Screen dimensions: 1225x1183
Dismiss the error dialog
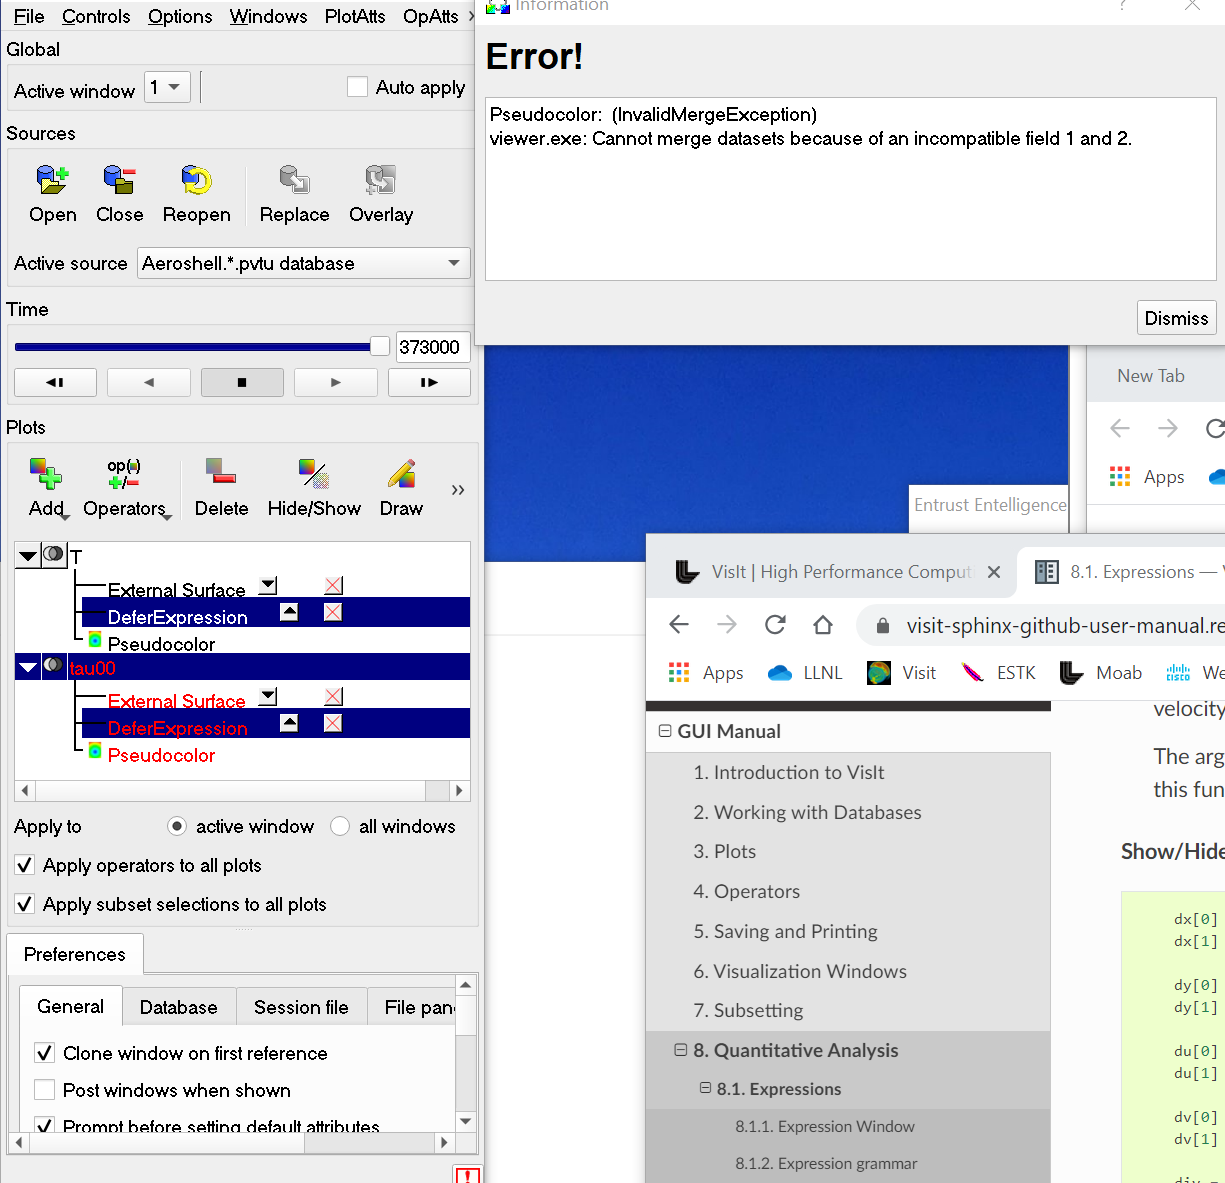click(x=1176, y=318)
